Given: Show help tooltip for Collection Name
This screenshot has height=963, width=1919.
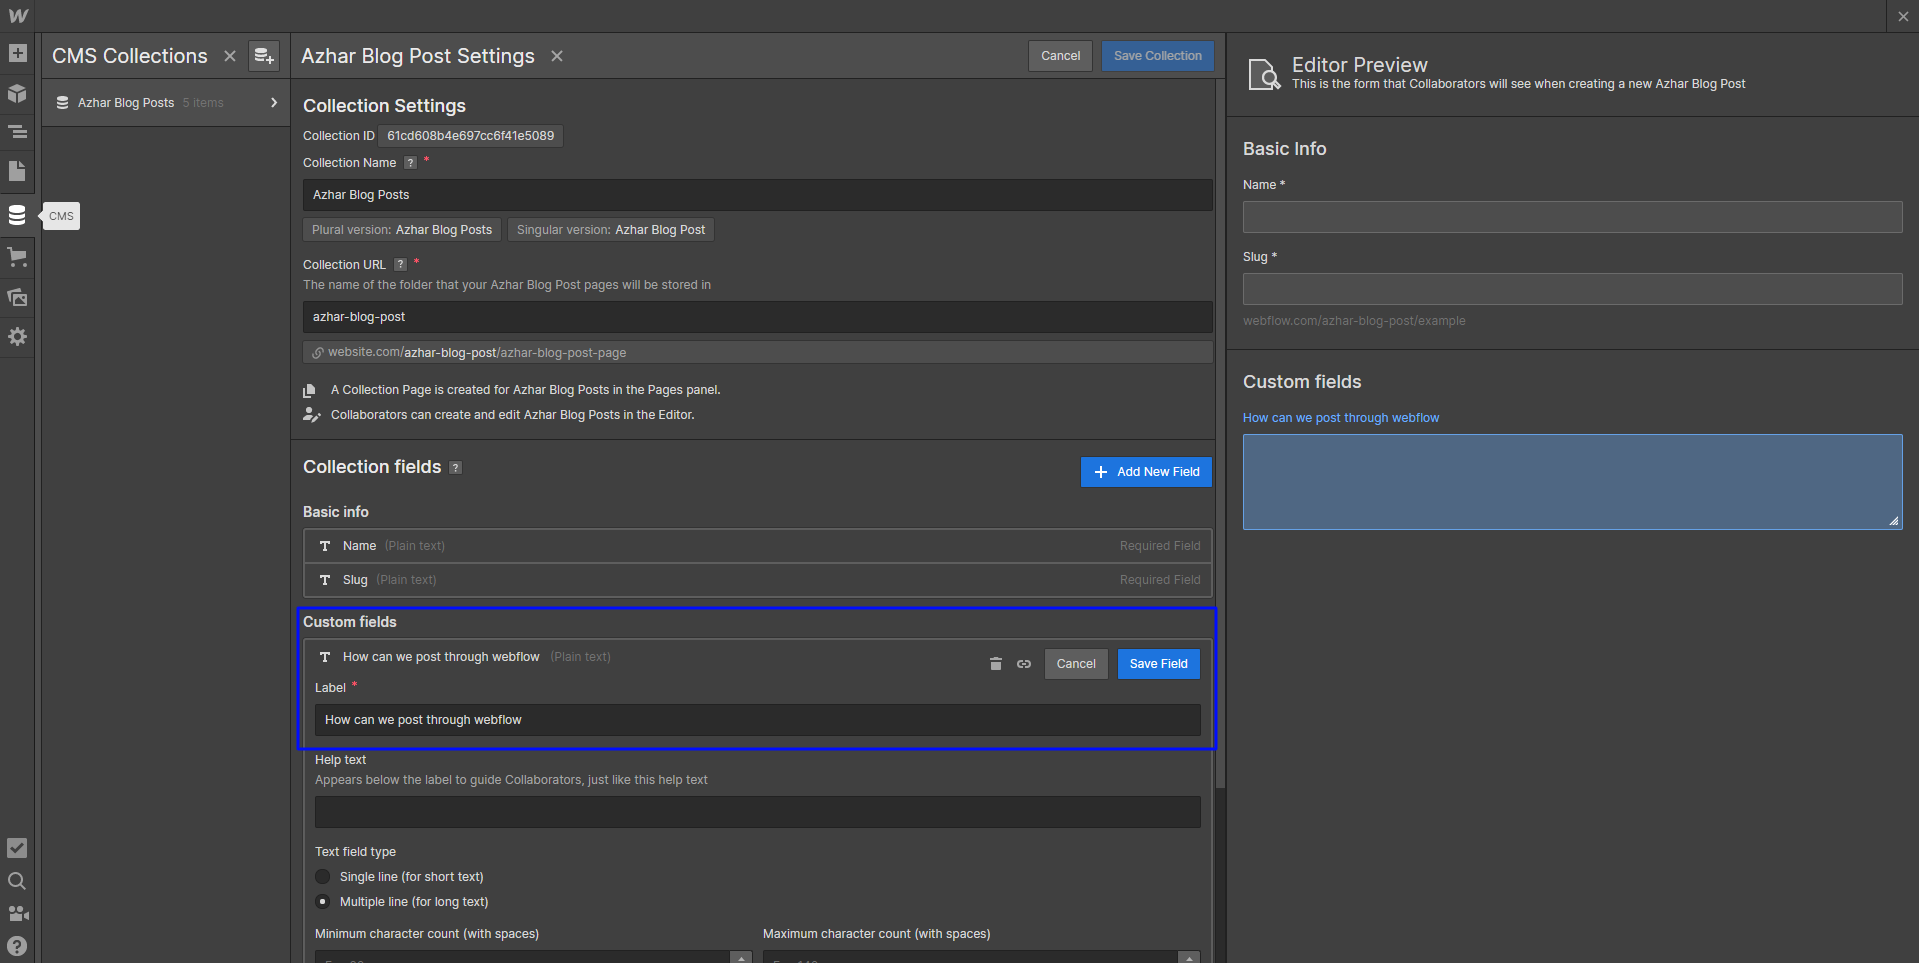Looking at the screenshot, I should tap(410, 163).
